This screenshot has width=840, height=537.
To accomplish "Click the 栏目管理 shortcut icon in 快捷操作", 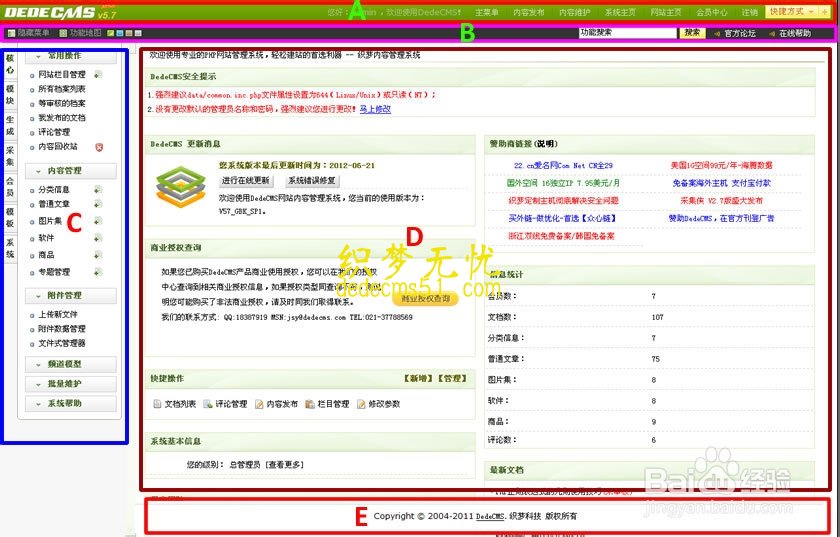I will [x=310, y=404].
